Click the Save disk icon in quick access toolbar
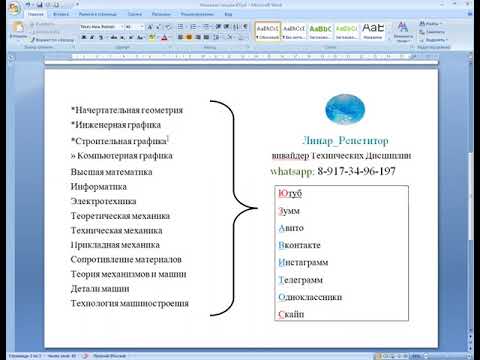Viewport: 480px width, 360px height. [40, 5]
